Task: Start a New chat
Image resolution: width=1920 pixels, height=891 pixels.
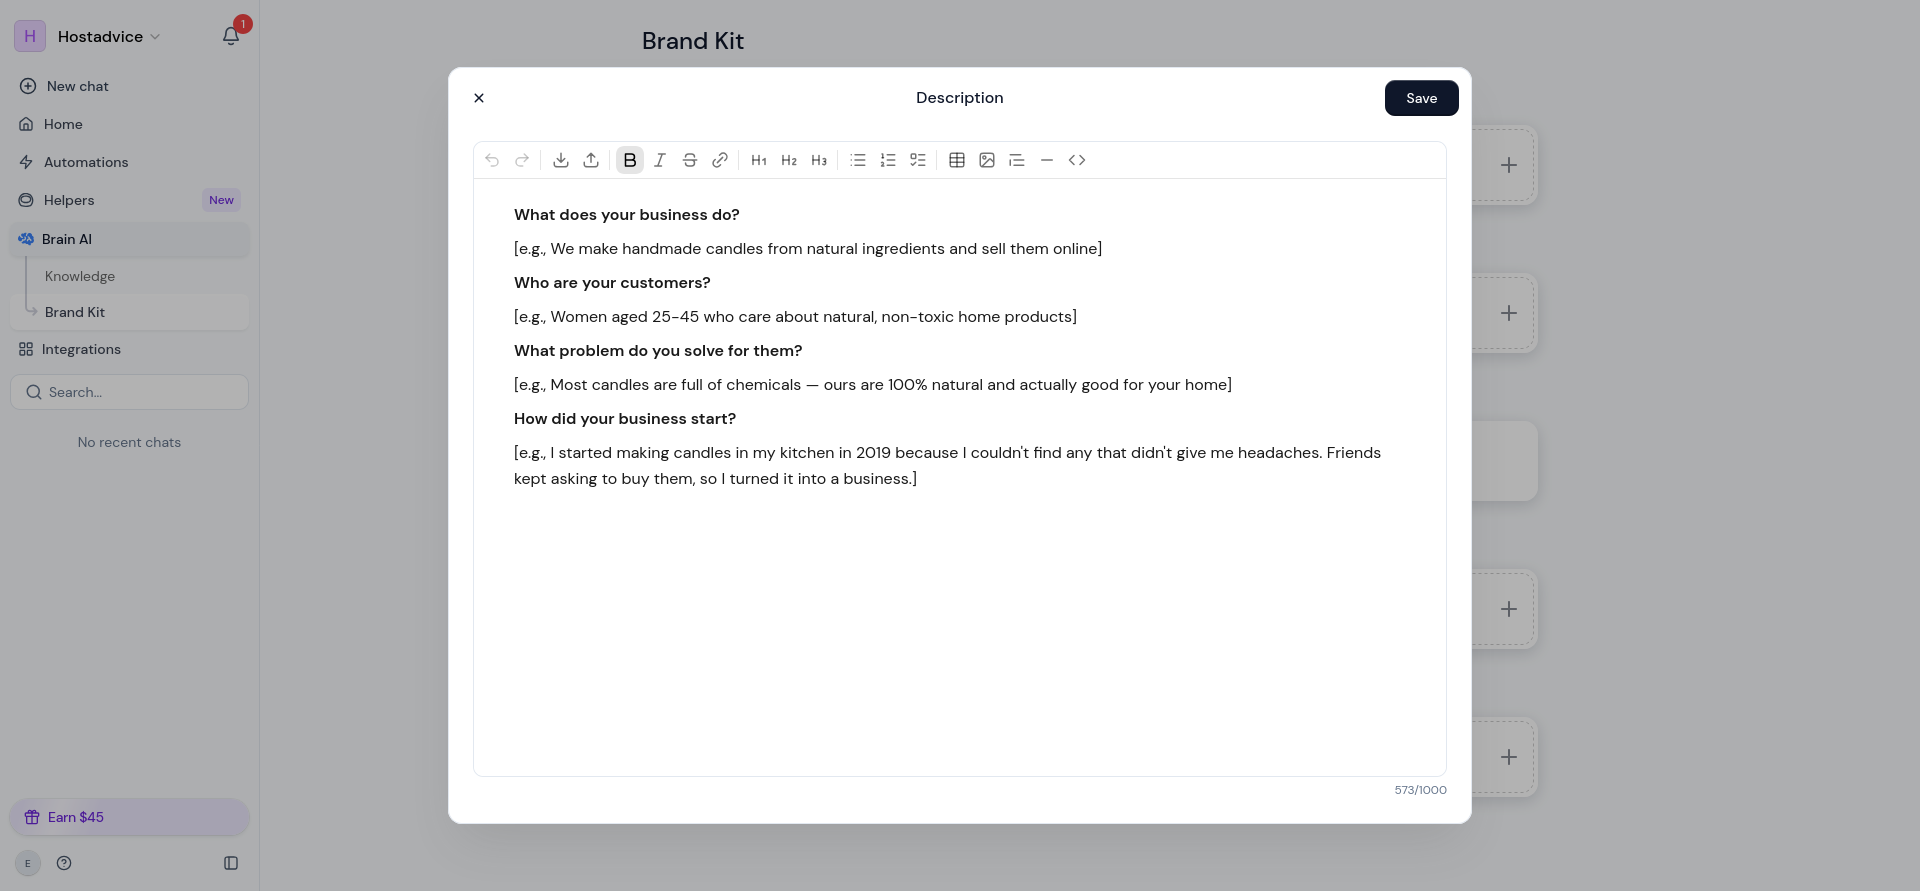Action: (x=129, y=86)
